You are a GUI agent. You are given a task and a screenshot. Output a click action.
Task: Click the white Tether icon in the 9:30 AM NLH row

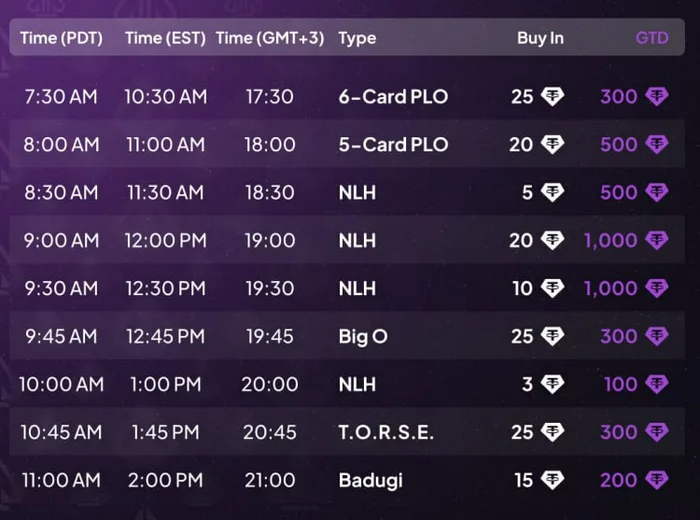coord(552,289)
